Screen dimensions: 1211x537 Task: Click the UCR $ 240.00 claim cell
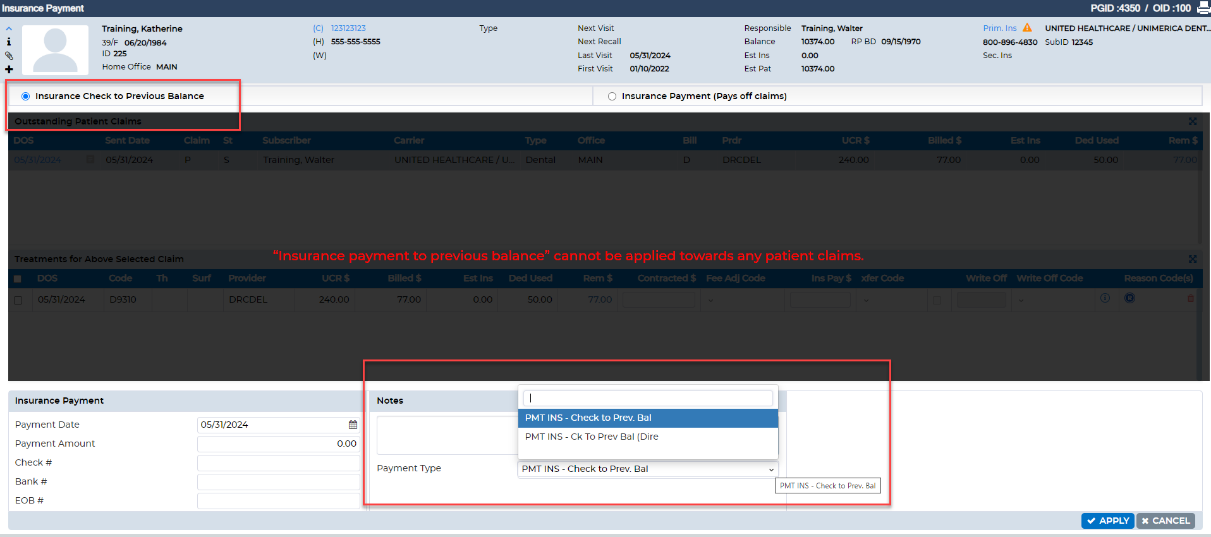[854, 159]
